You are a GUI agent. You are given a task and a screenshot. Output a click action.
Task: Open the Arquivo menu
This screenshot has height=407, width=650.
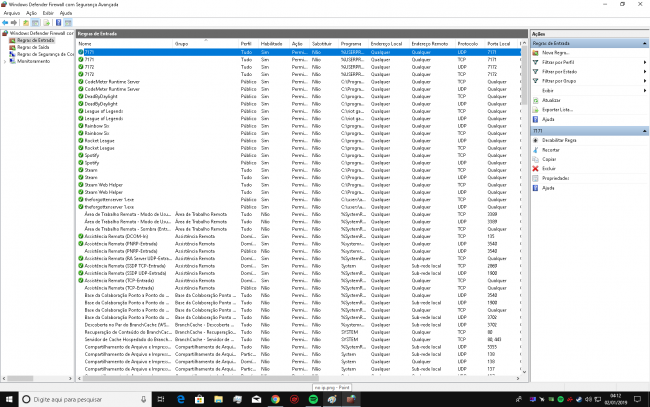click(12, 13)
